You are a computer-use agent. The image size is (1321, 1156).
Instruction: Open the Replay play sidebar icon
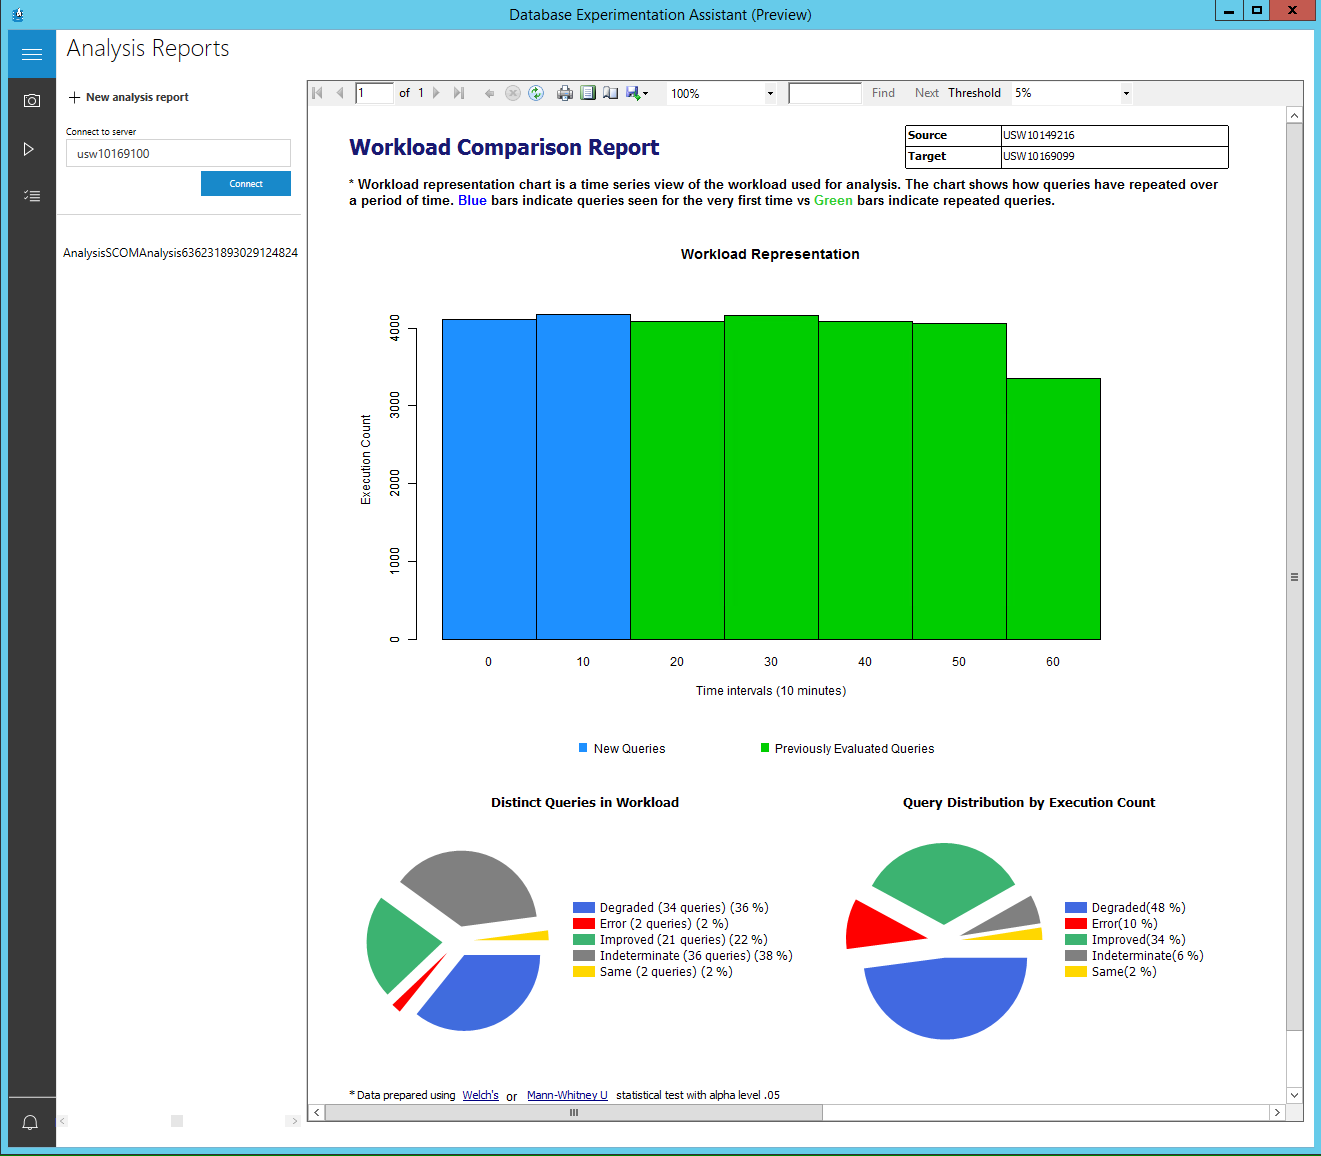point(29,149)
